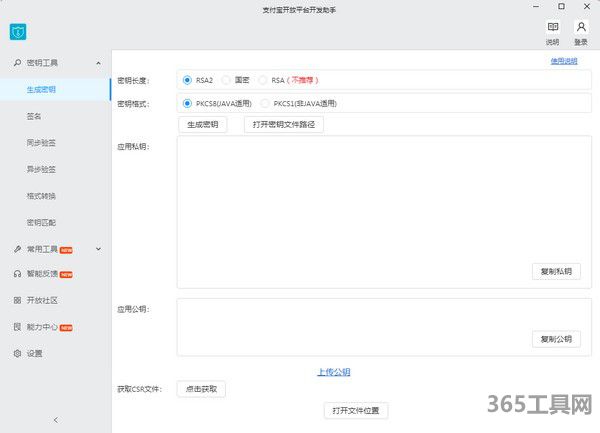The image size is (600, 433).
Task: Collapse the sidebar with bottom arrow
Action: pos(55,420)
